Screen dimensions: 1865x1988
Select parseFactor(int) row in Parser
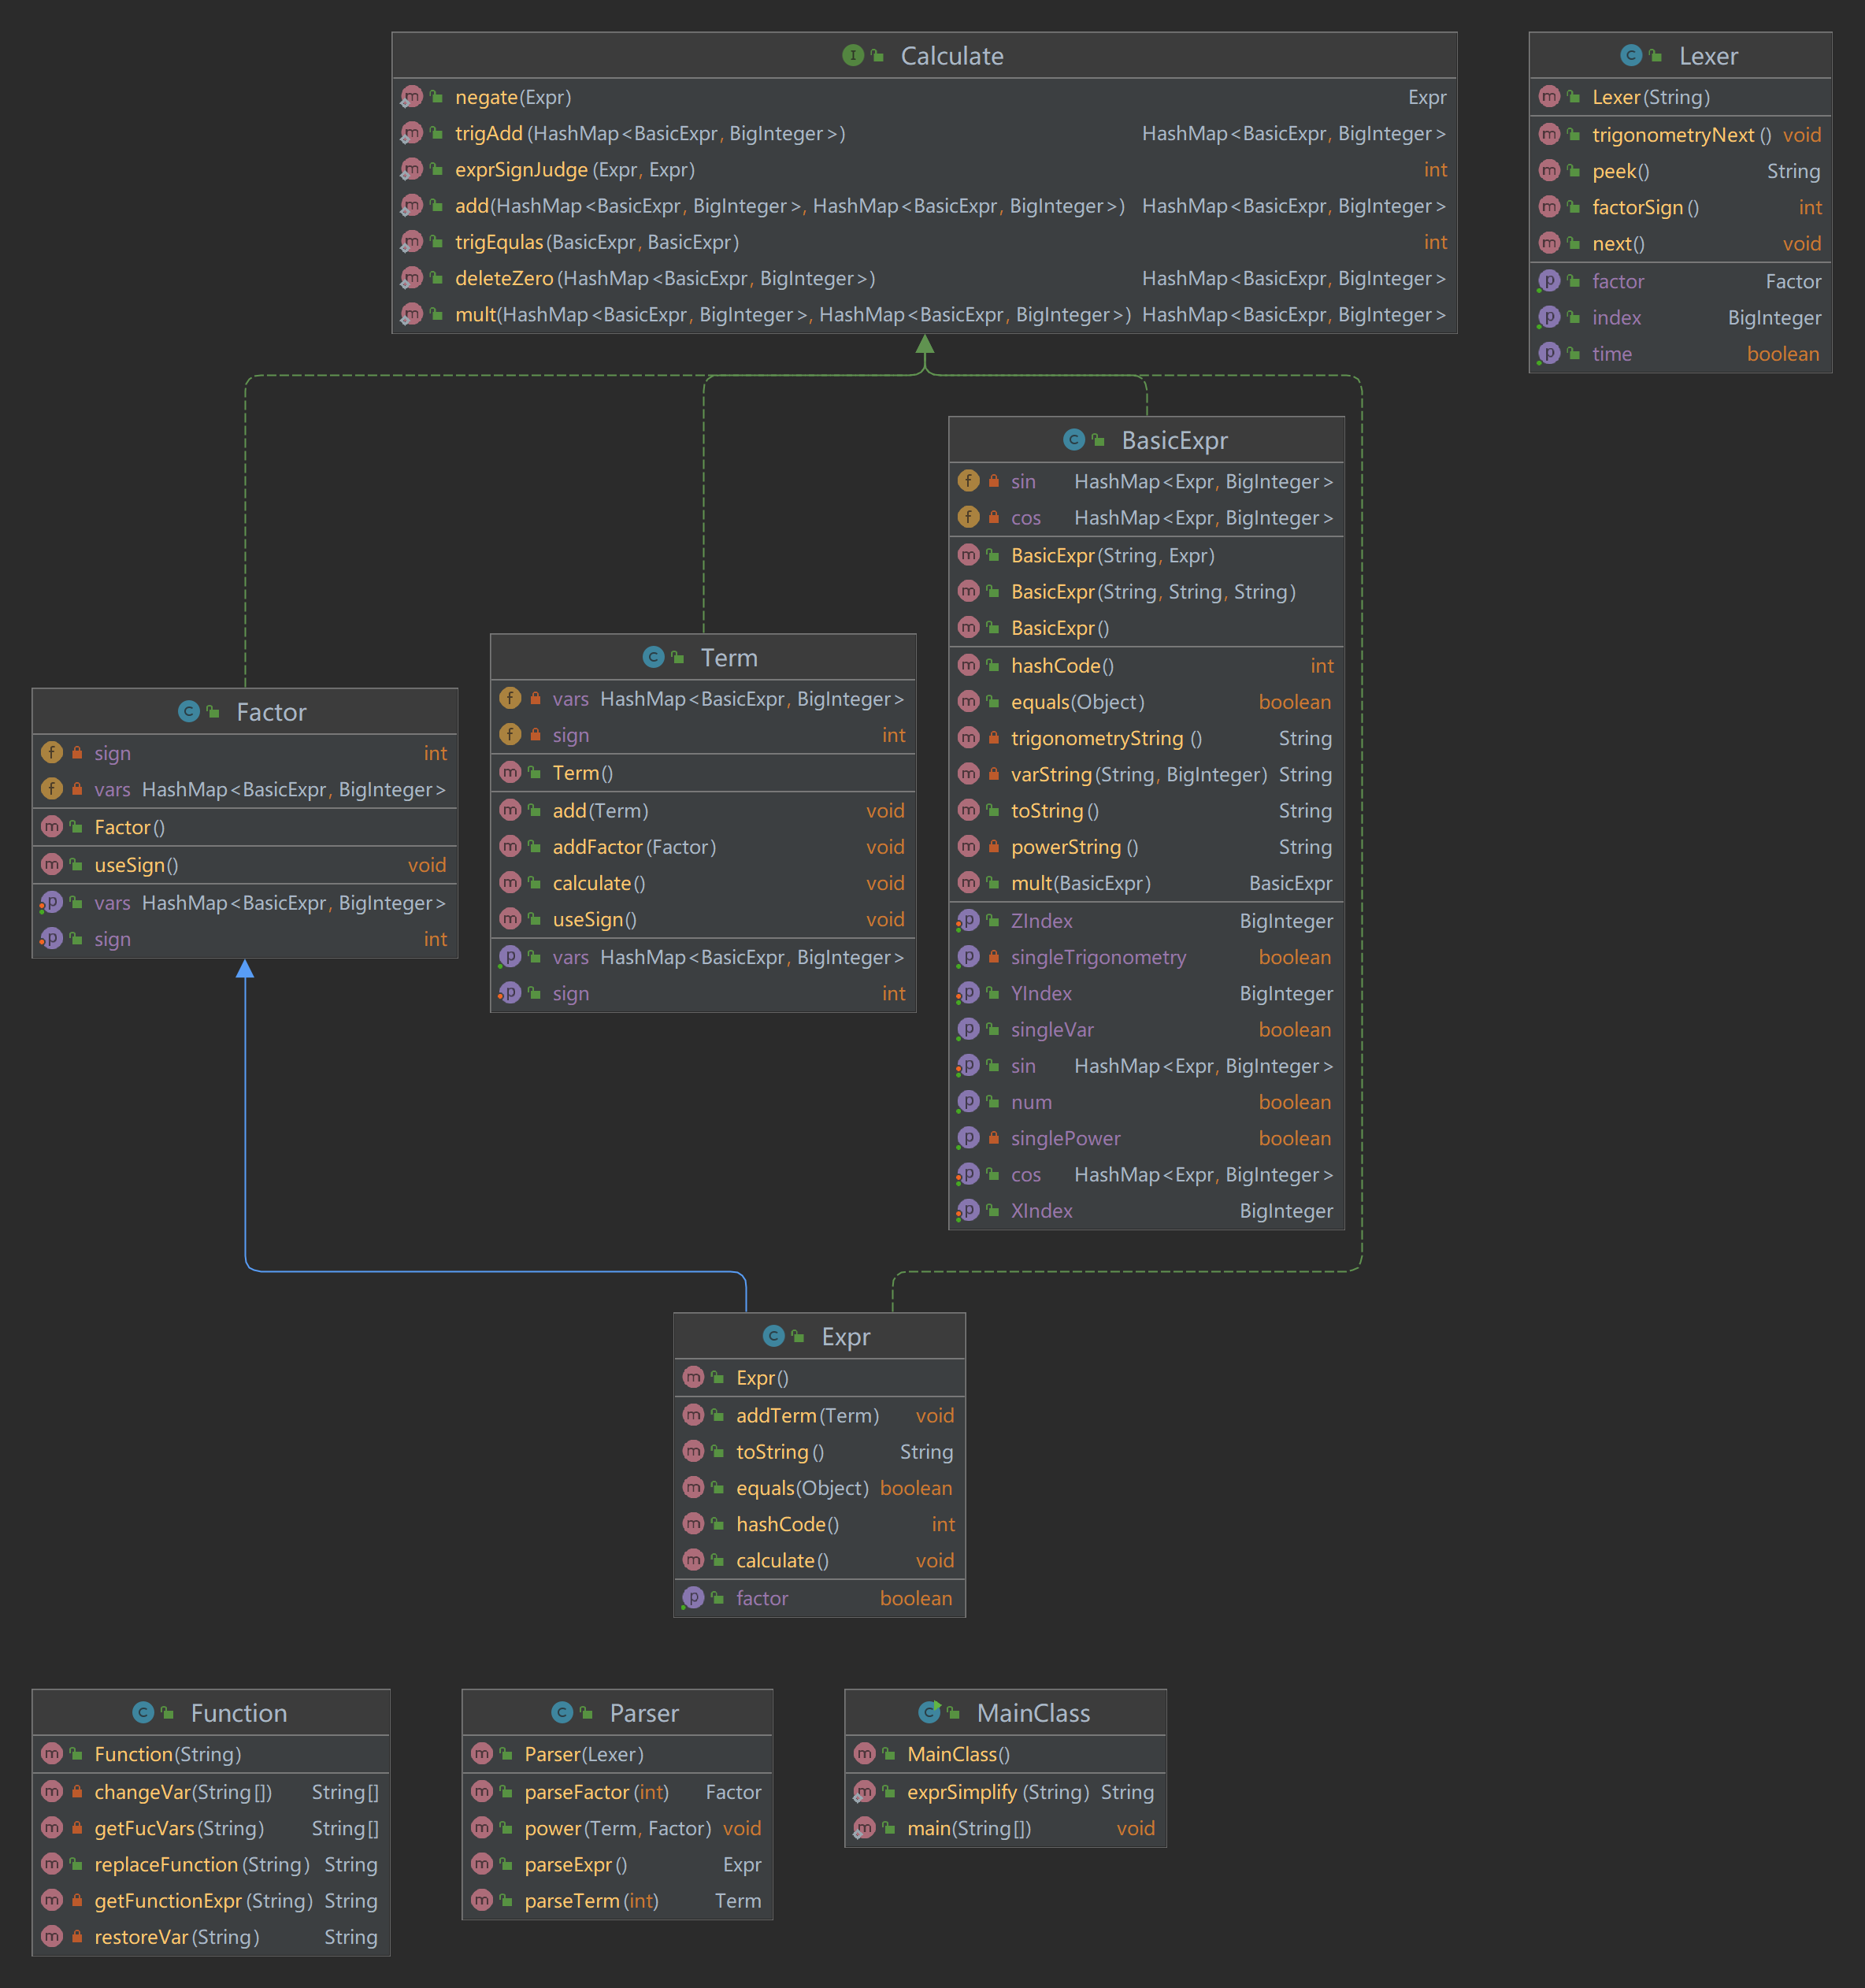(x=596, y=1792)
